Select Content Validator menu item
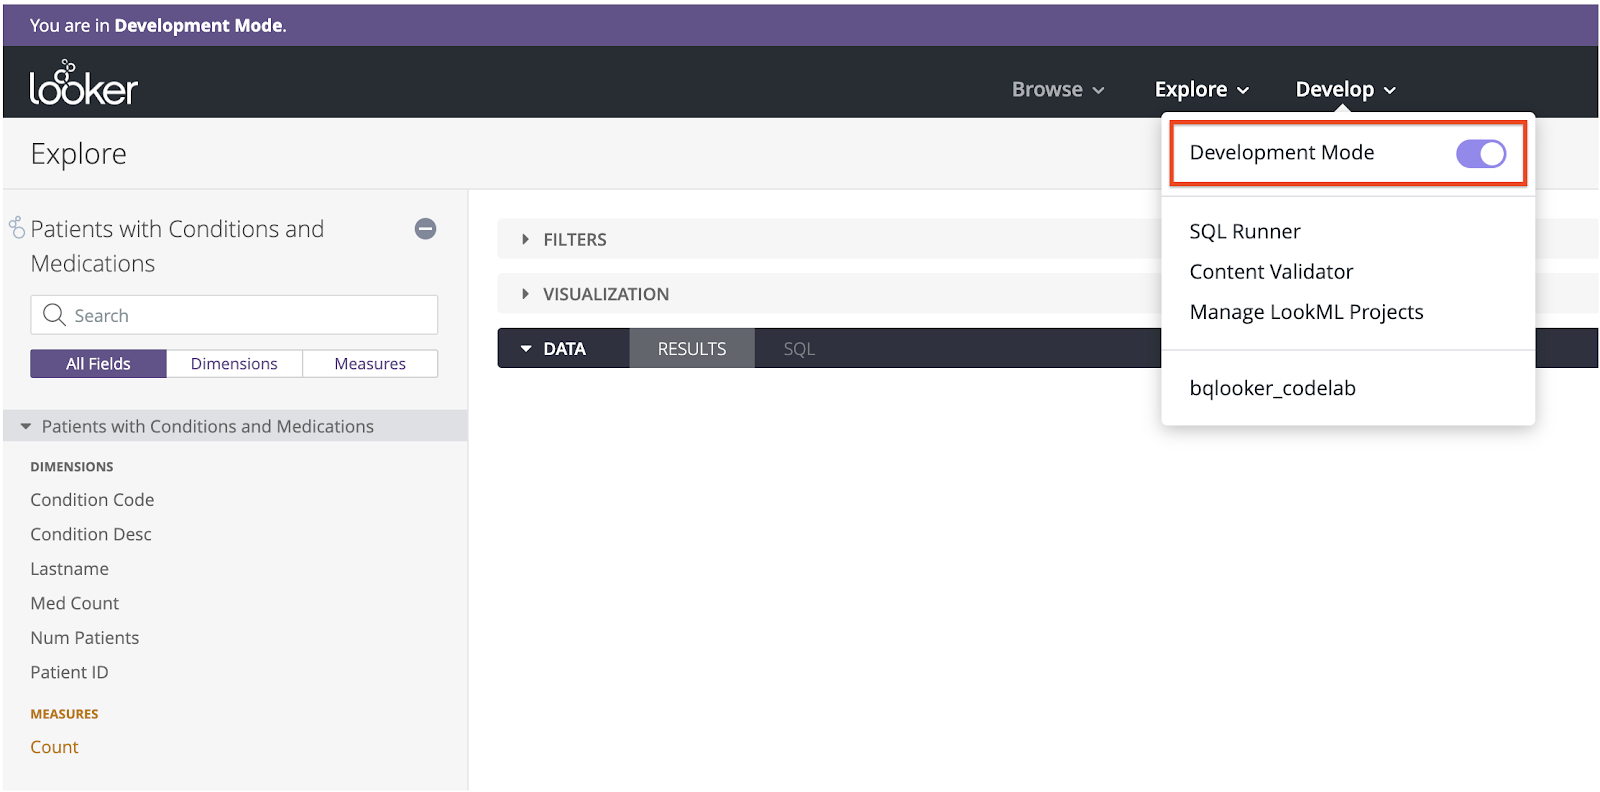The height and width of the screenshot is (792, 1600). click(1270, 272)
